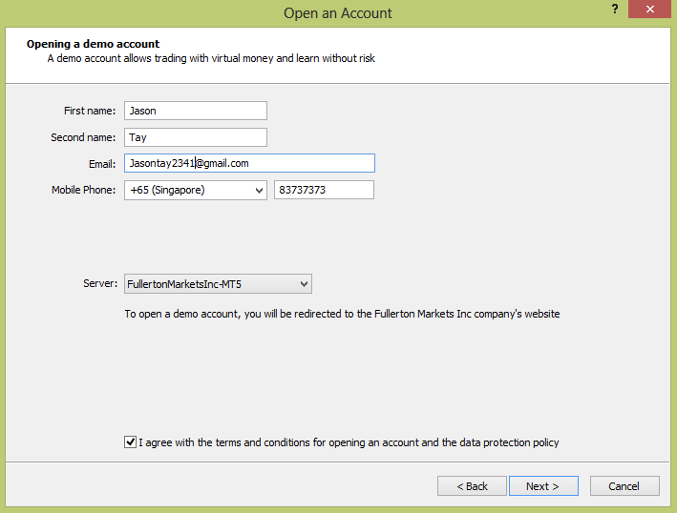The width and height of the screenshot is (678, 514).
Task: Click the question mark help icon
Action: [x=614, y=9]
